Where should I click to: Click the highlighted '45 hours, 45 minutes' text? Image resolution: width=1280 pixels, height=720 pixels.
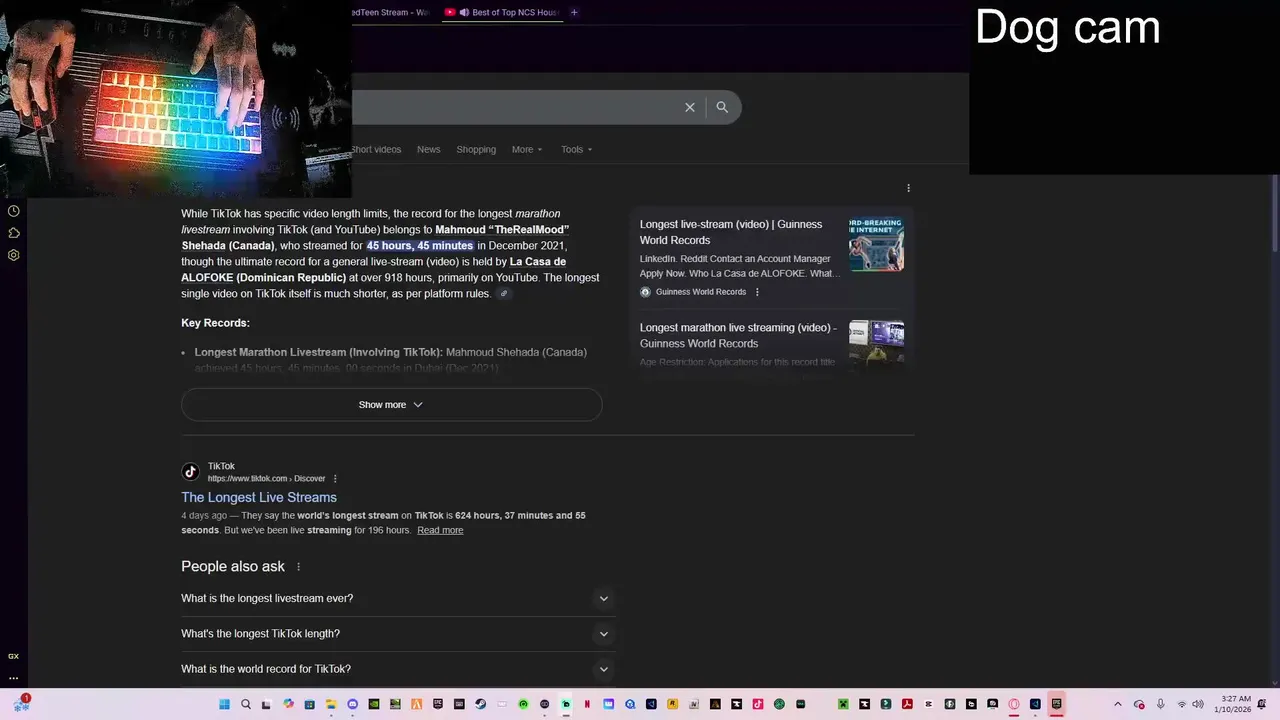(420, 246)
